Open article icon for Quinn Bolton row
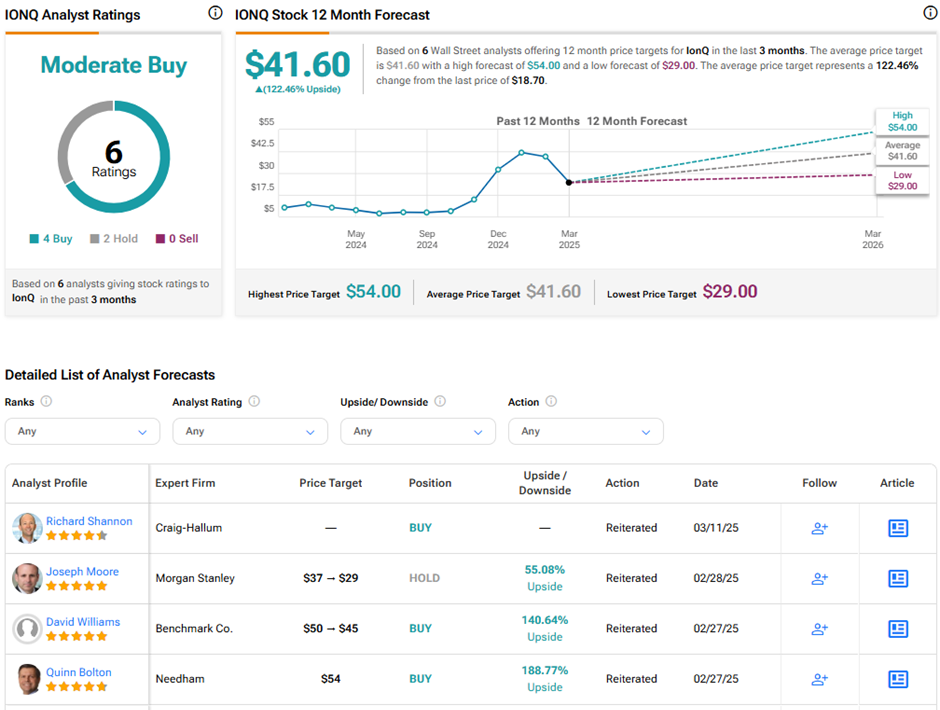The width and height of the screenshot is (940, 710). click(x=898, y=679)
